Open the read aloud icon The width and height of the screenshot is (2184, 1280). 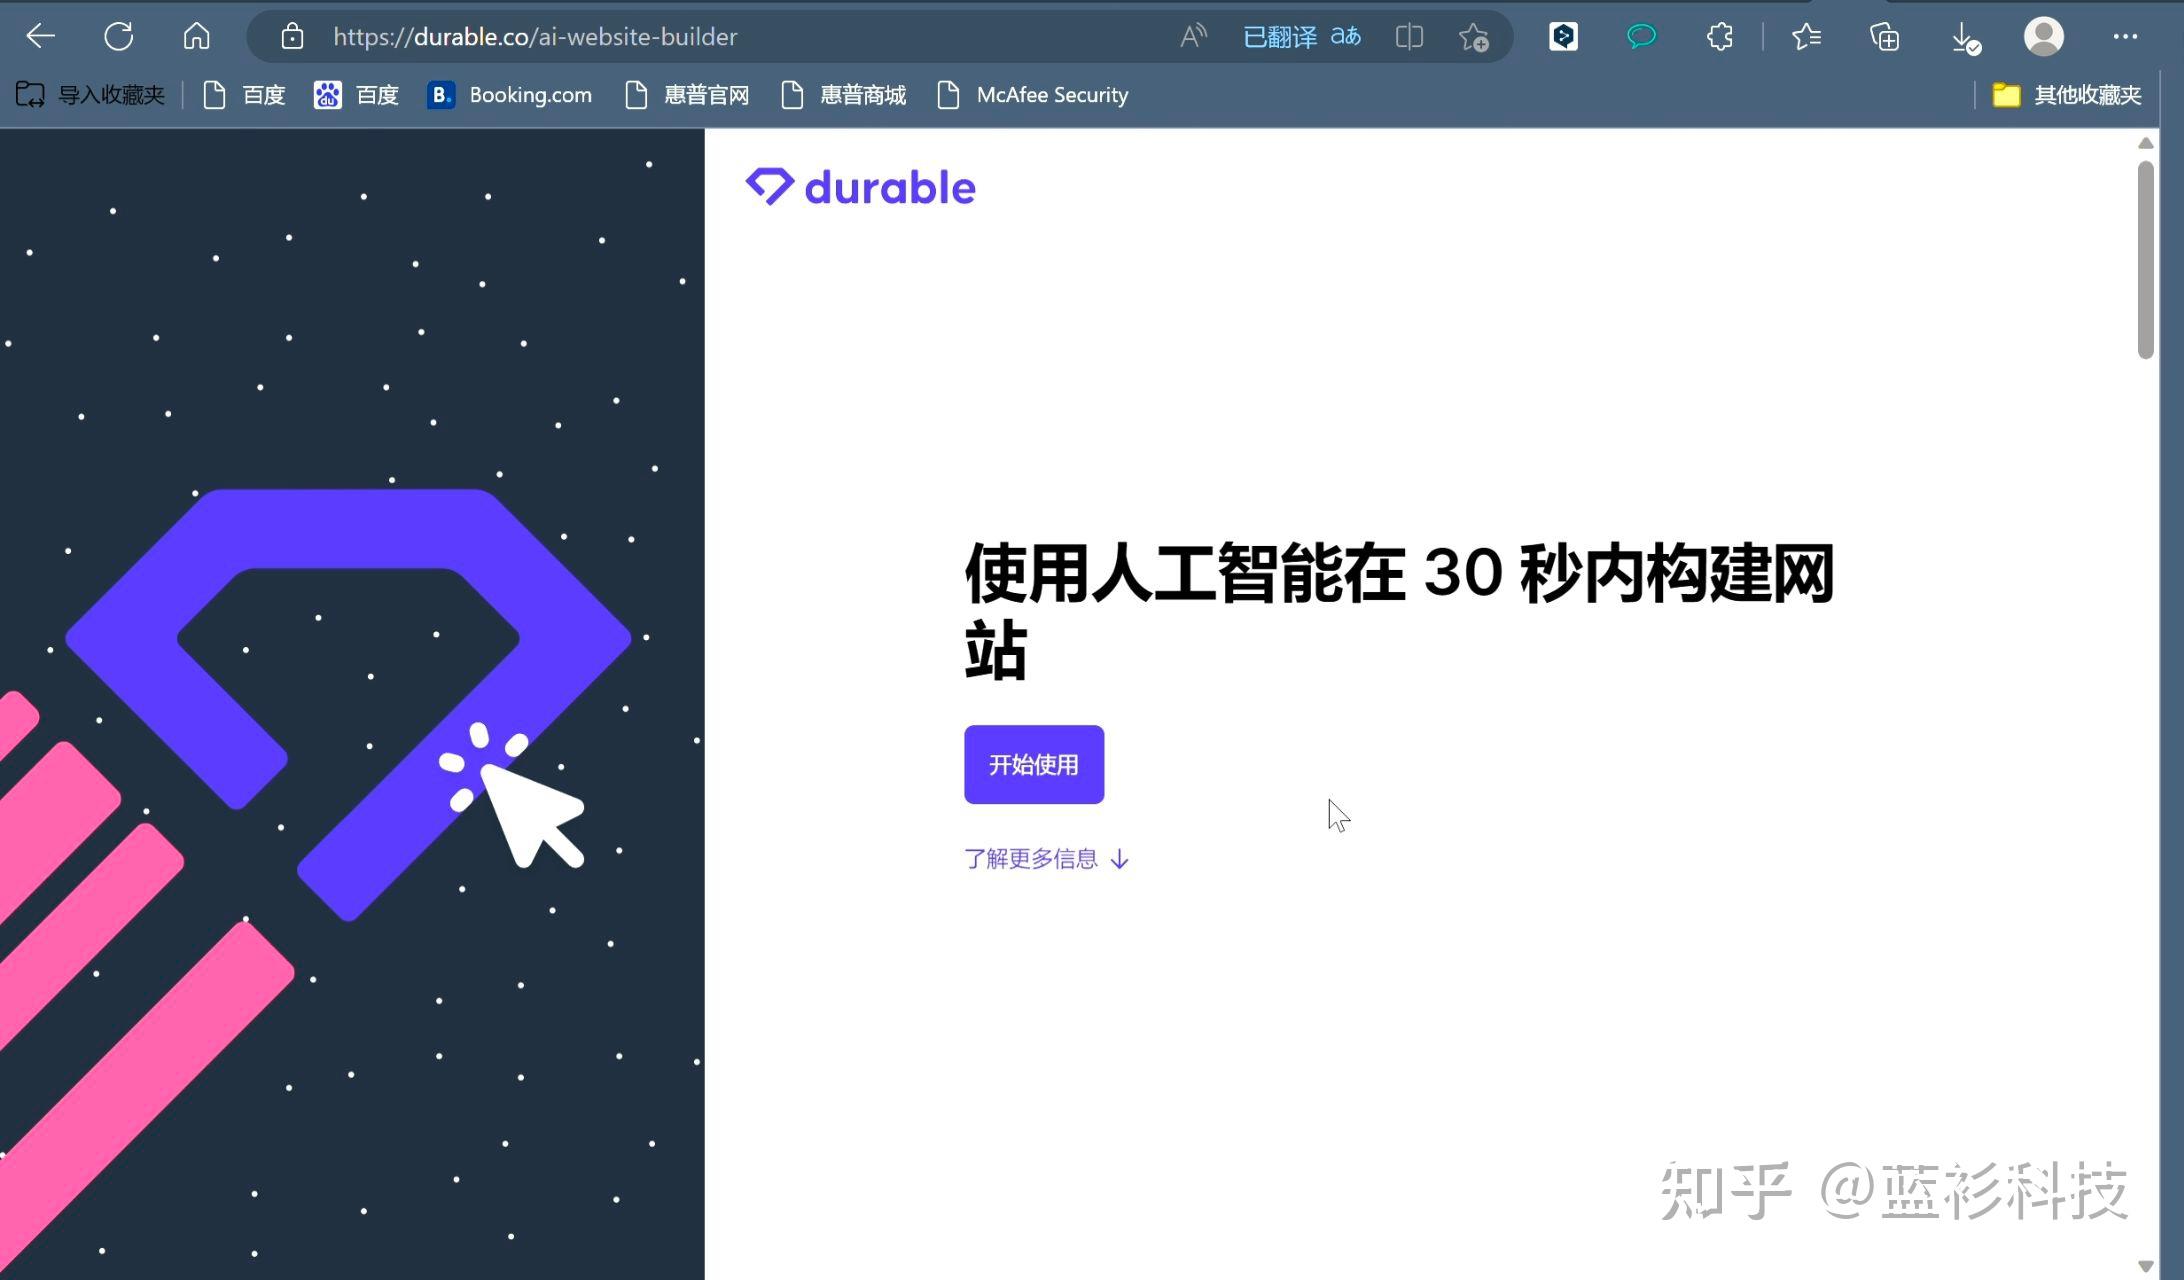[x=1192, y=37]
